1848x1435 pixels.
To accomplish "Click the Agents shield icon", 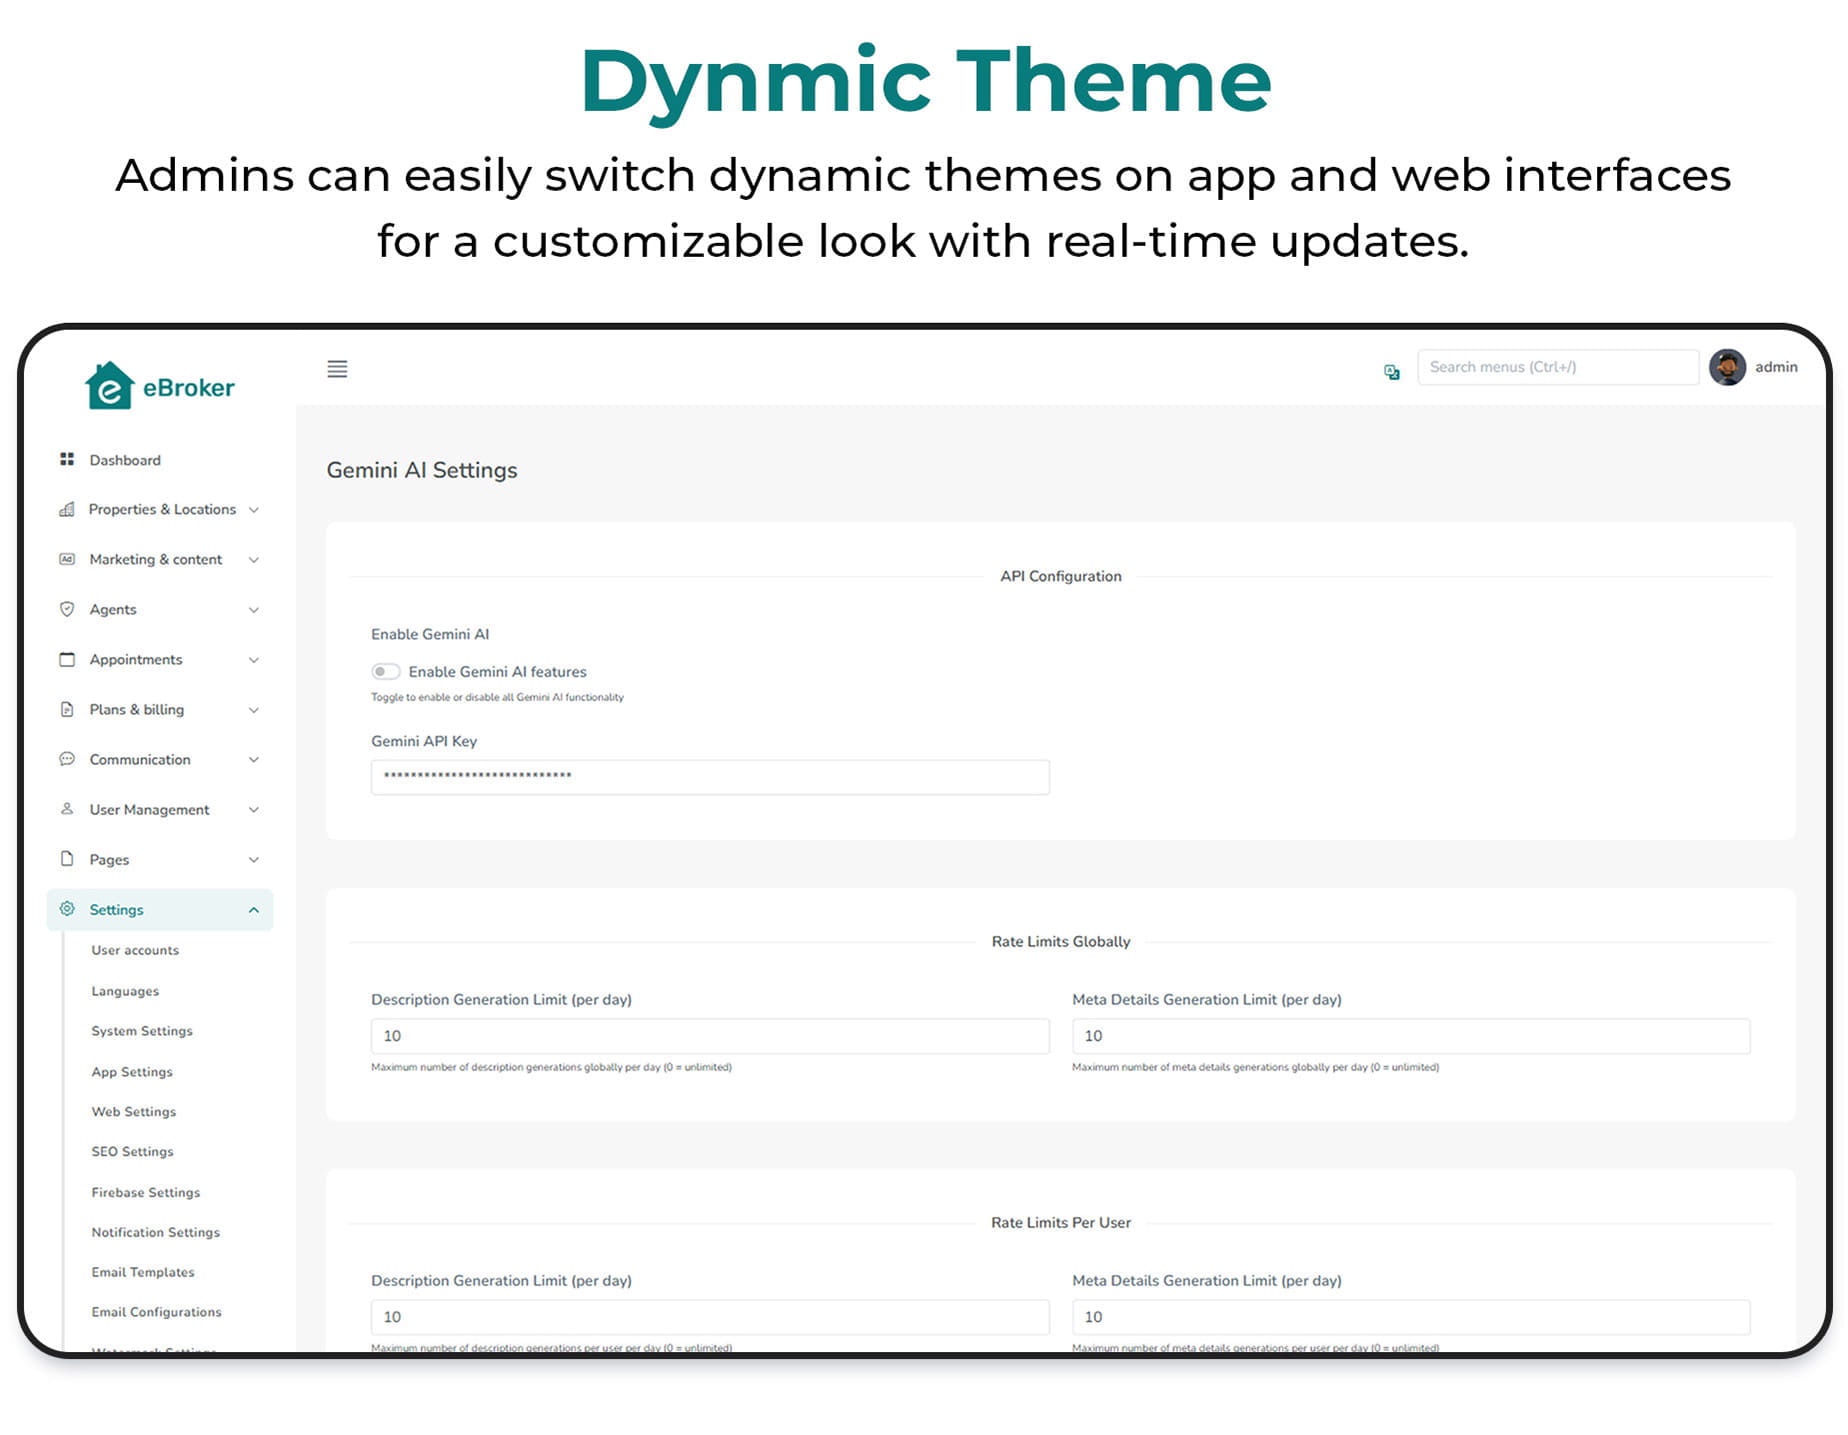I will (x=67, y=609).
